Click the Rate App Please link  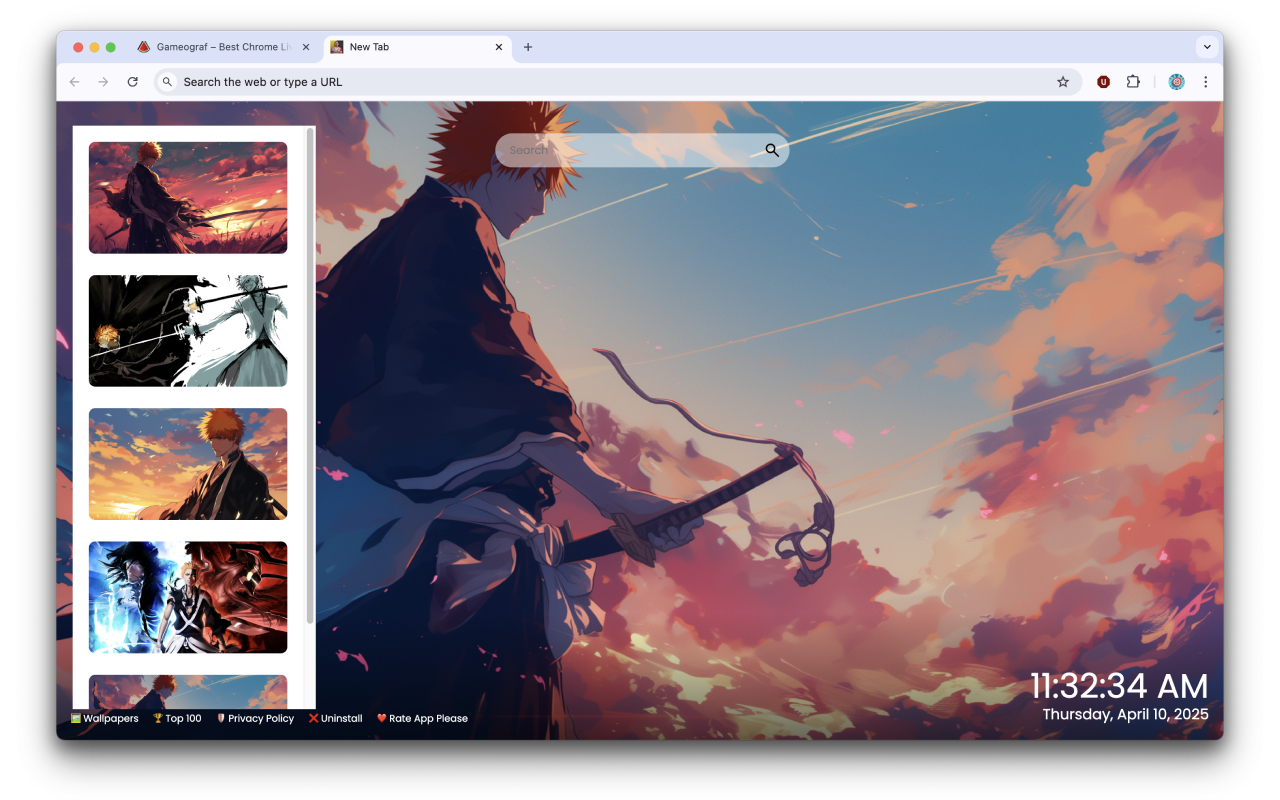[428, 718]
